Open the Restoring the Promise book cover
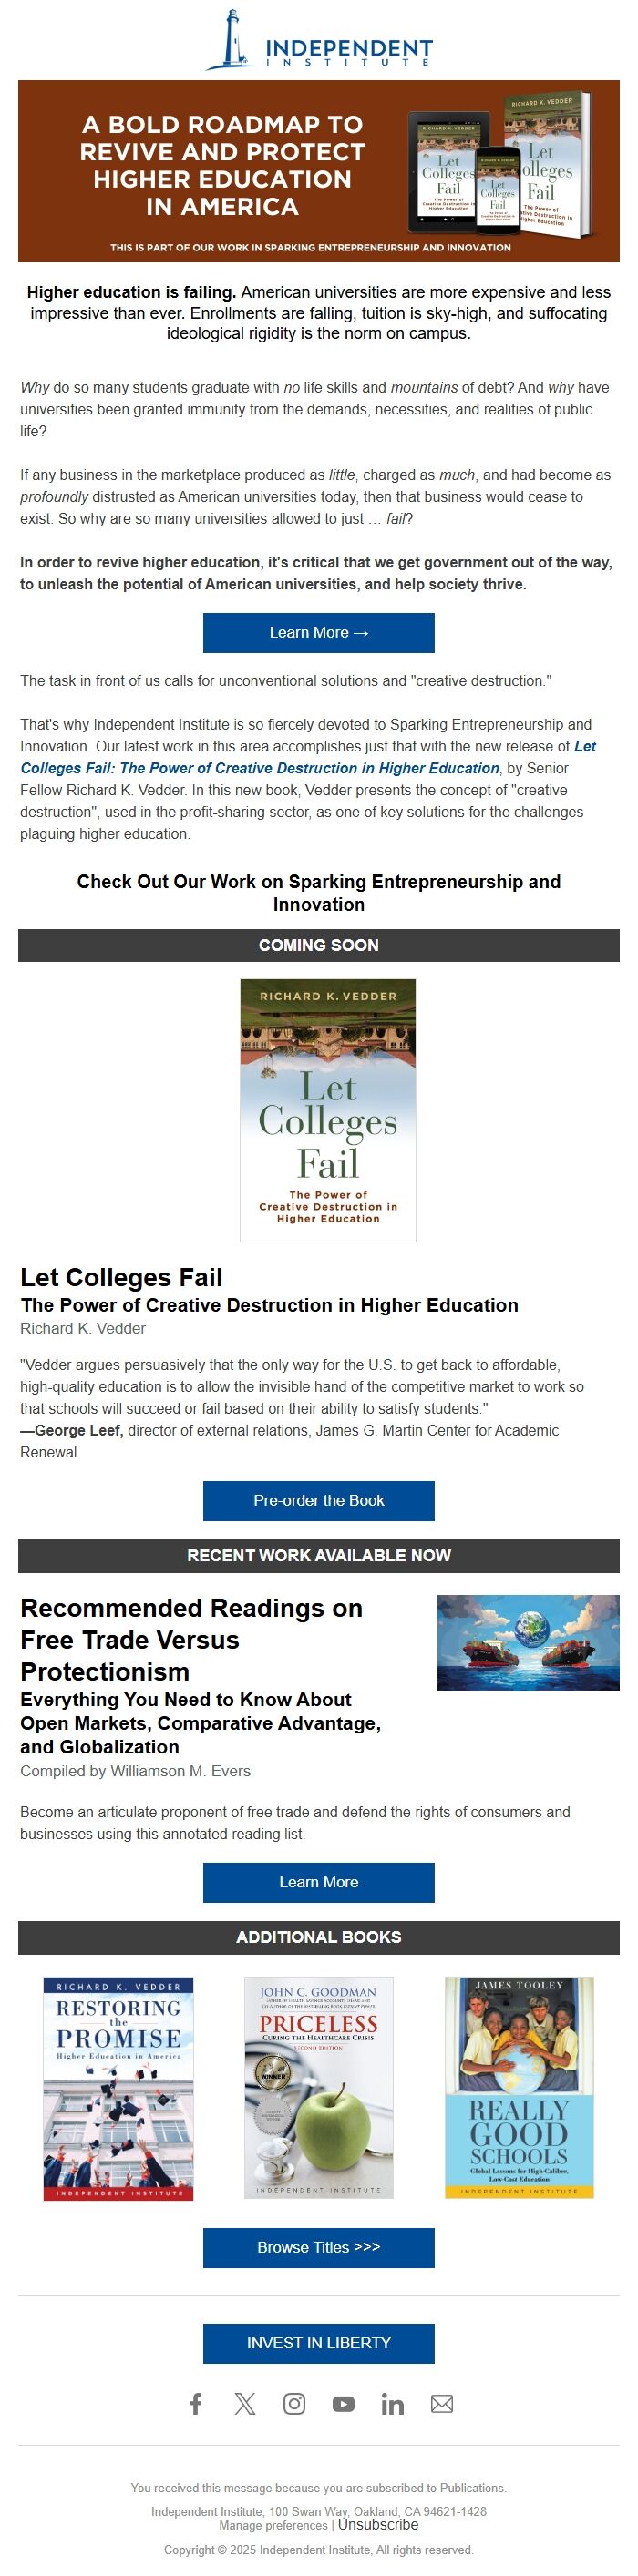 (x=118, y=2089)
